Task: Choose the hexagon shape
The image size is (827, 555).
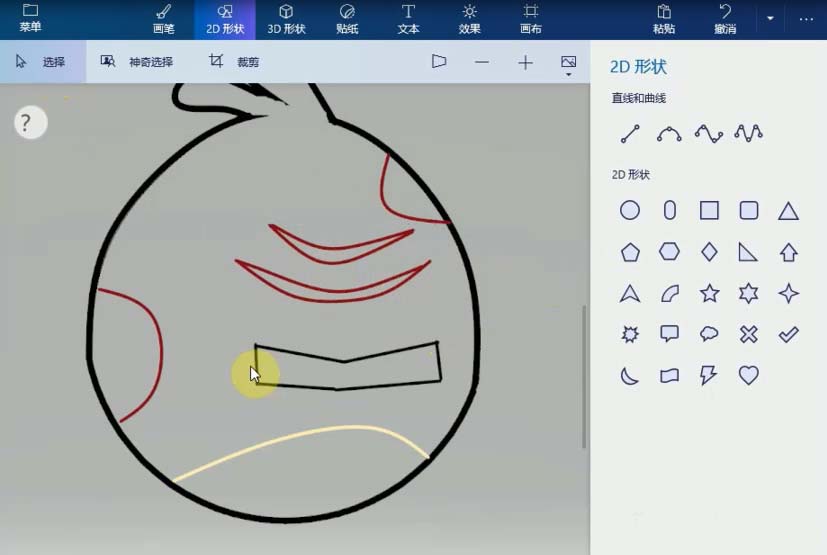Action: click(x=669, y=252)
